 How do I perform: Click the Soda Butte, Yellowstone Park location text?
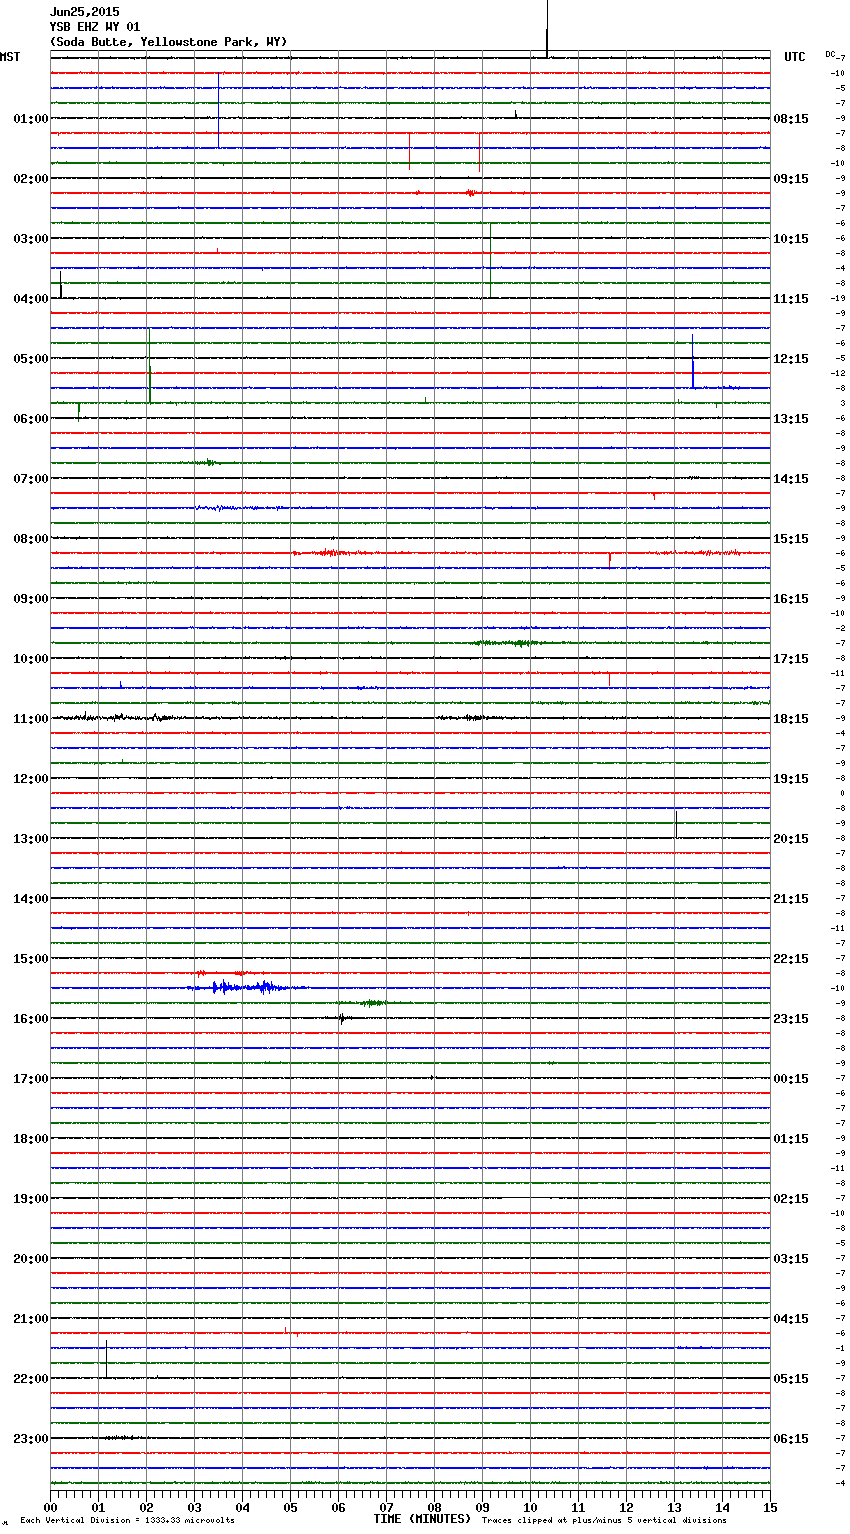[168, 42]
